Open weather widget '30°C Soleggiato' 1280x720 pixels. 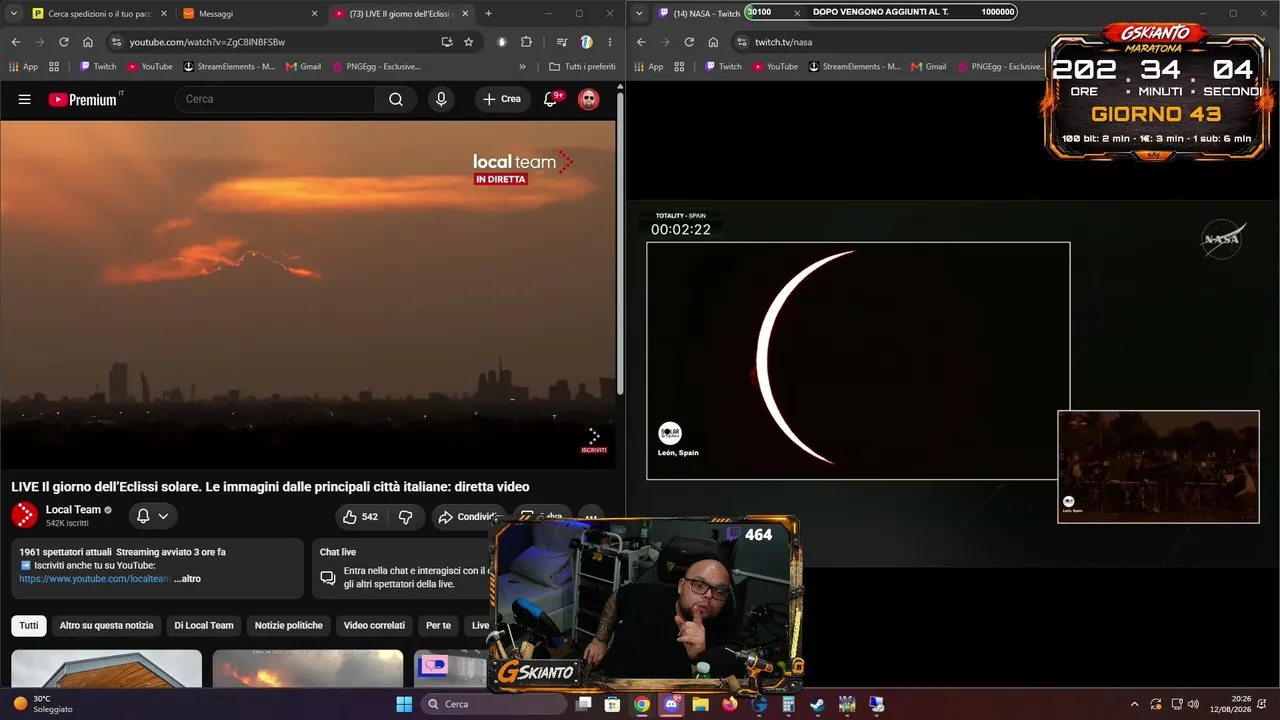point(43,704)
